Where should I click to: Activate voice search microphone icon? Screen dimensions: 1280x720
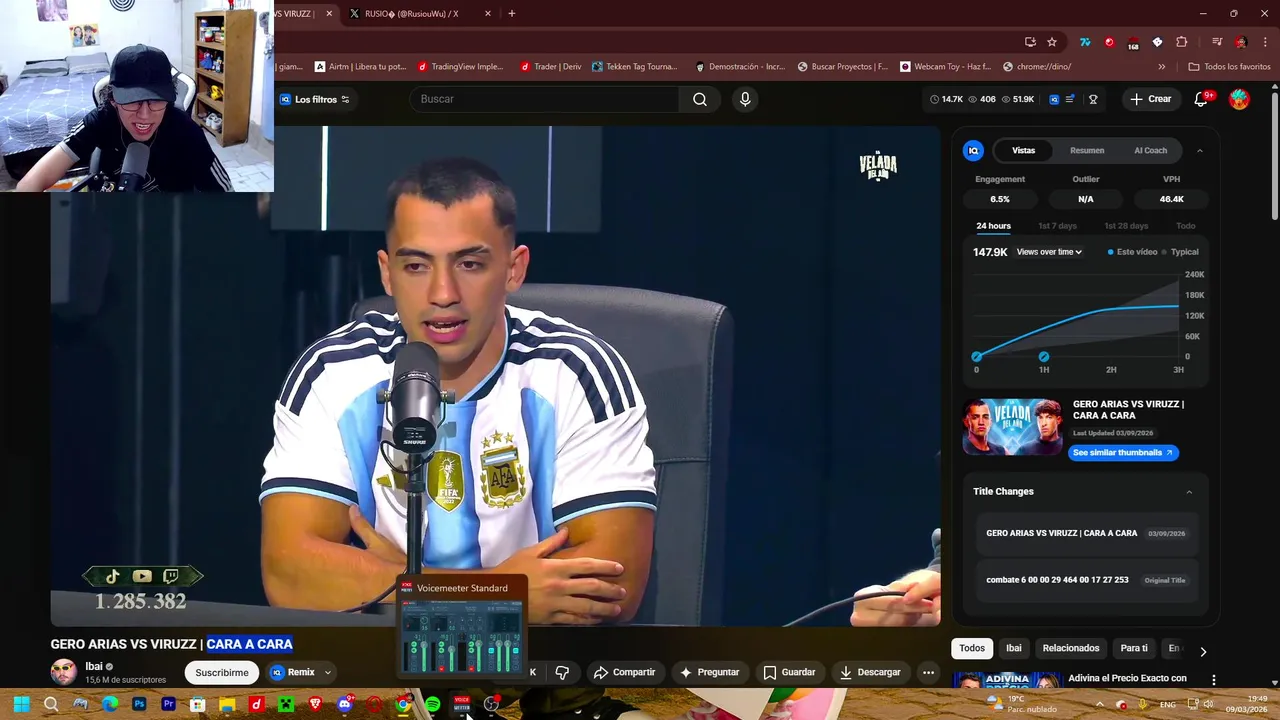pyautogui.click(x=744, y=99)
